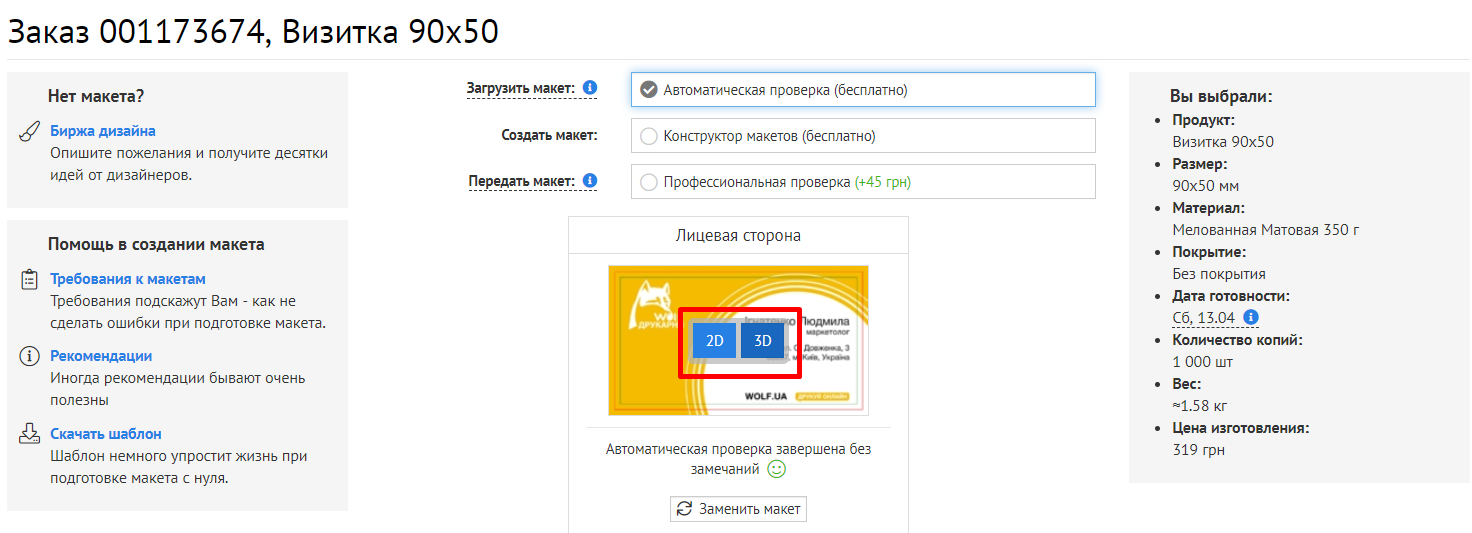
Task: Switch preview to 2D view
Action: tap(715, 341)
